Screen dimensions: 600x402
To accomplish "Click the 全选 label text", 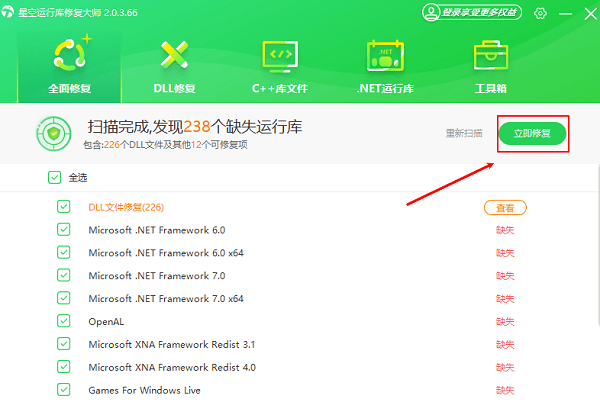I will pos(78,177).
